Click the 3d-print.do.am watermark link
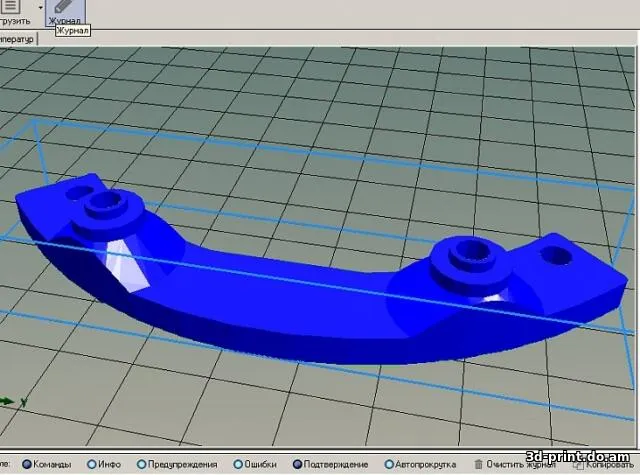The height and width of the screenshot is (475, 640). coord(579,457)
